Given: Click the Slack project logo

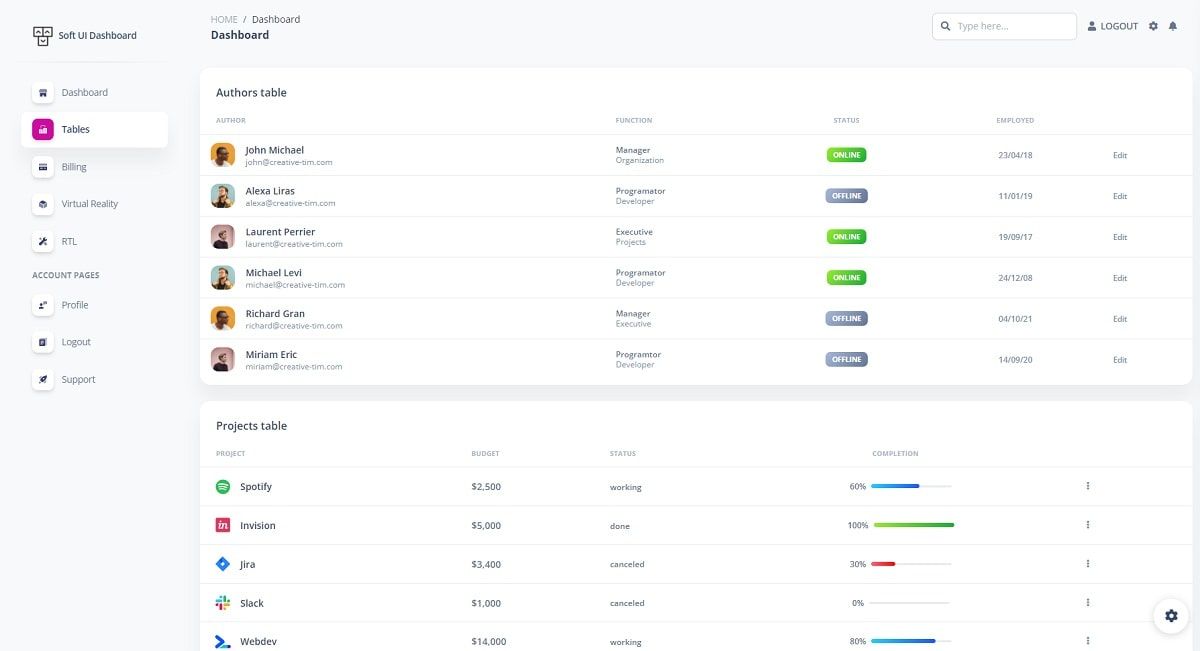Looking at the screenshot, I should pyautogui.click(x=223, y=603).
